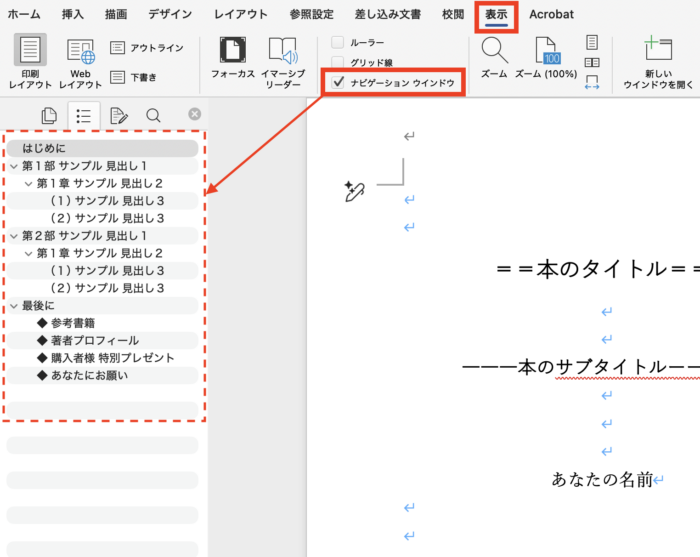Click the あなたの名前 text line
Viewport: 700px width, 557px height.
(602, 480)
